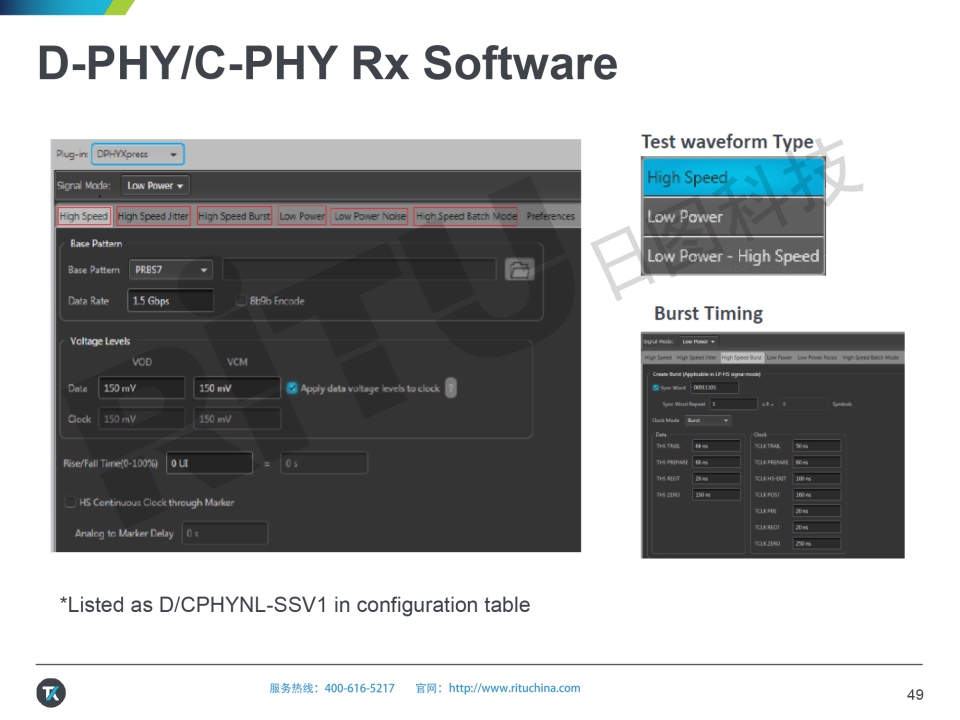
Task: Click the THS TRAIL 64 ns field
Action: 716,446
